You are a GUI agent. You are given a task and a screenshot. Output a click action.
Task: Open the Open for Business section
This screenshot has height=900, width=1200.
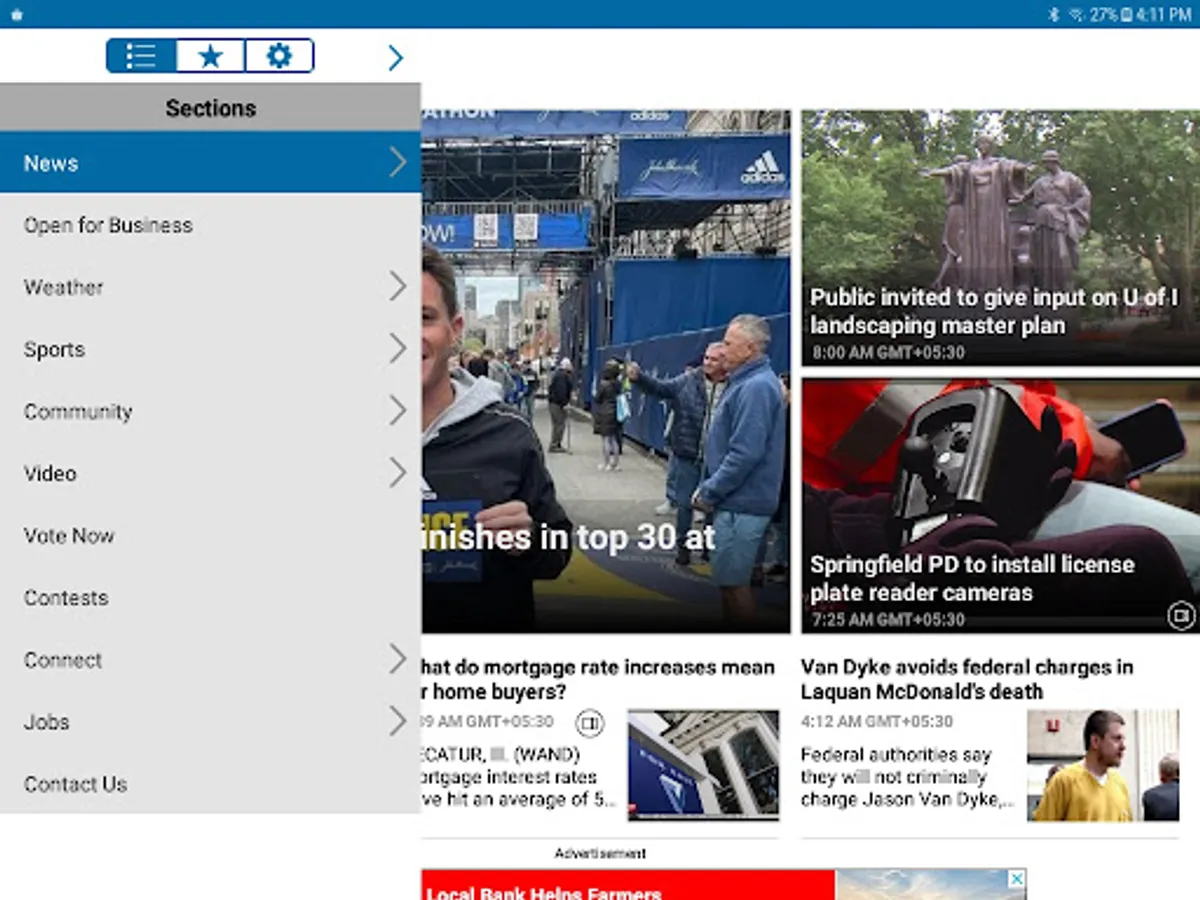[210, 225]
